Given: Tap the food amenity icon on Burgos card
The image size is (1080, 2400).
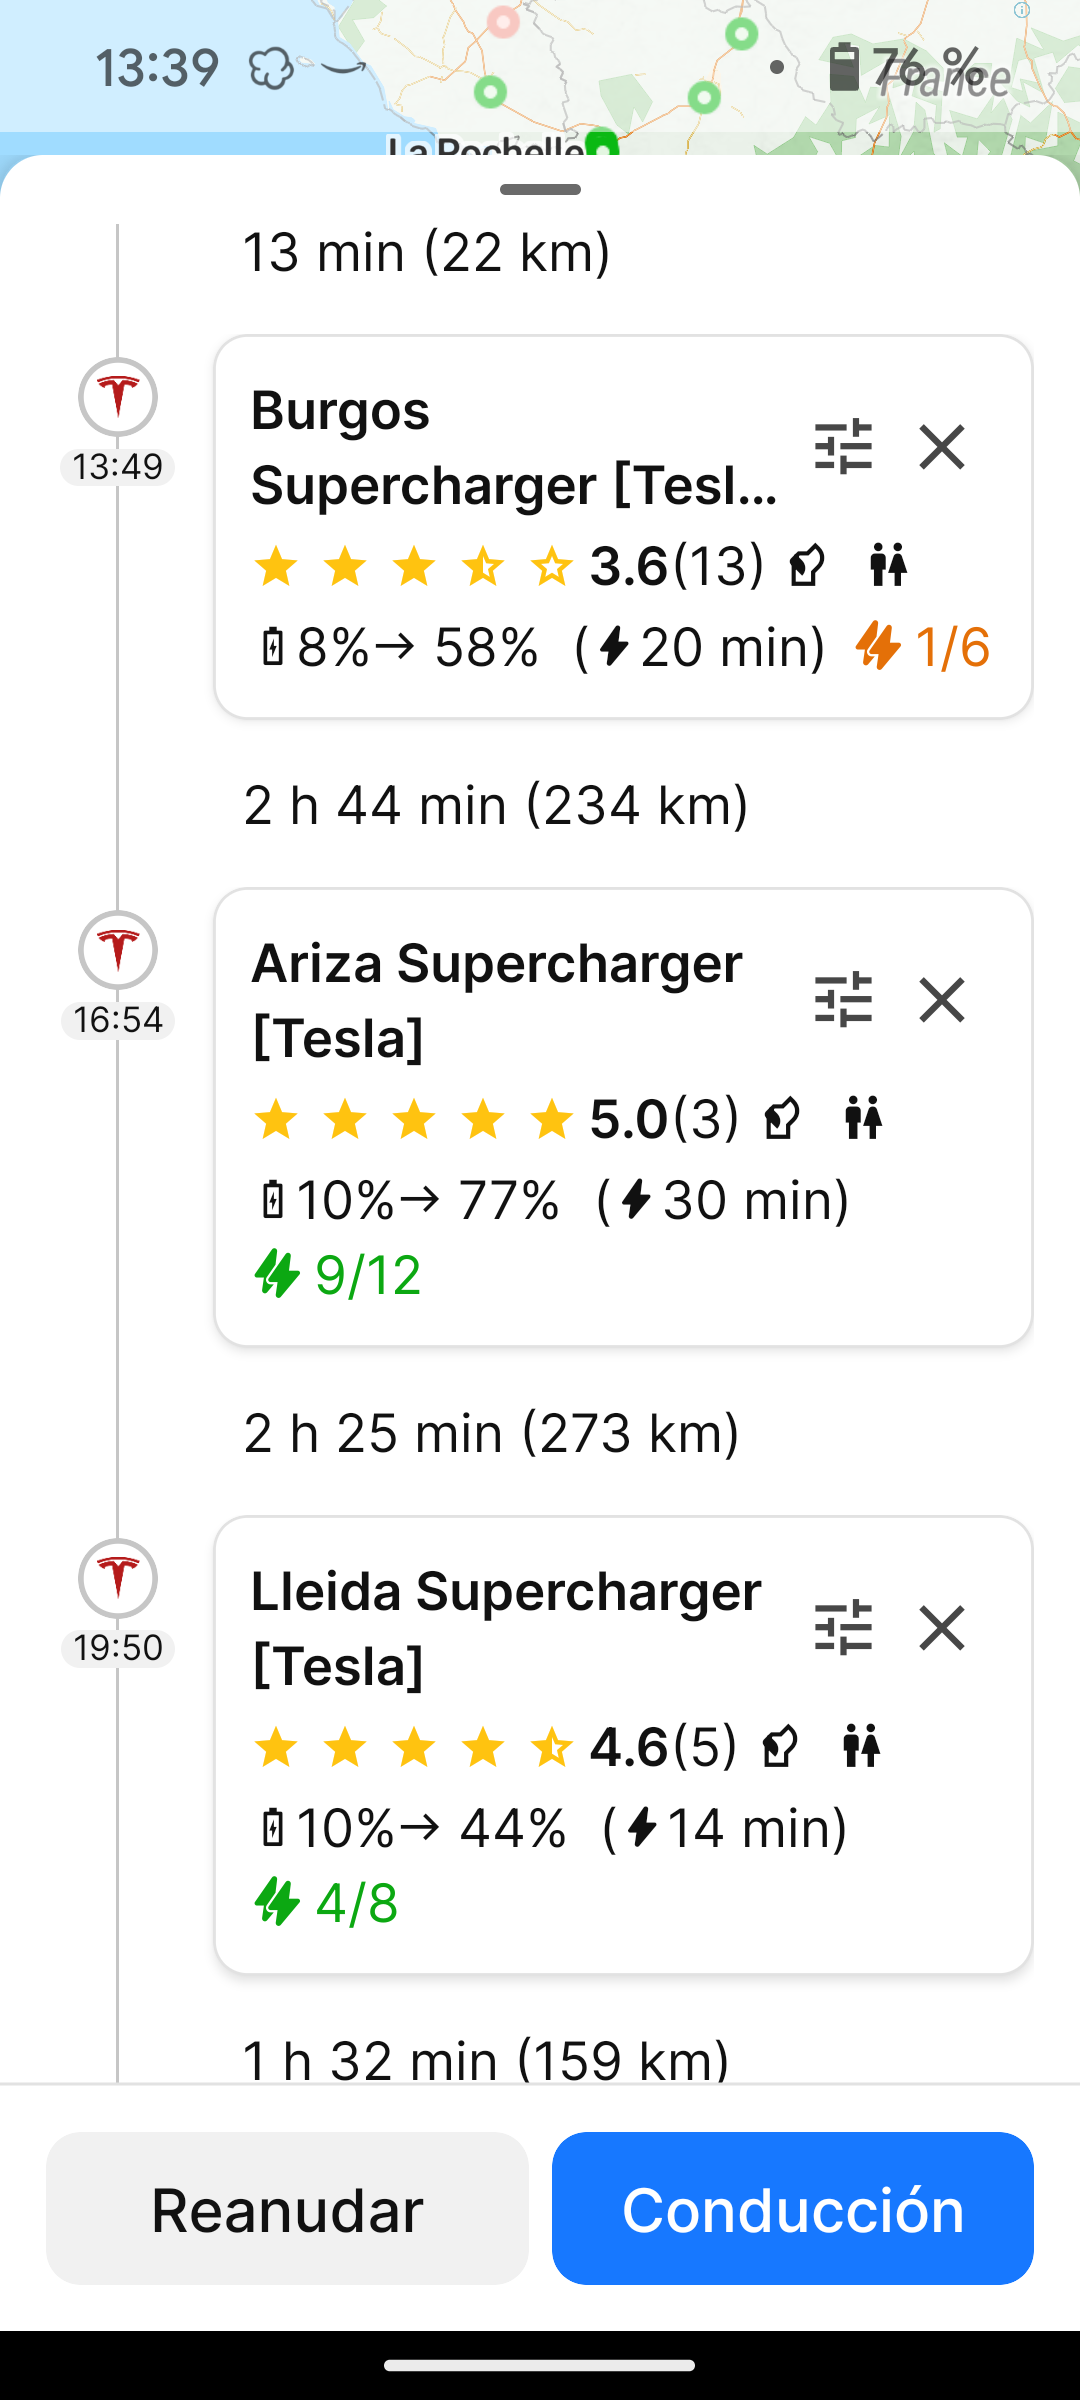Looking at the screenshot, I should tap(806, 566).
